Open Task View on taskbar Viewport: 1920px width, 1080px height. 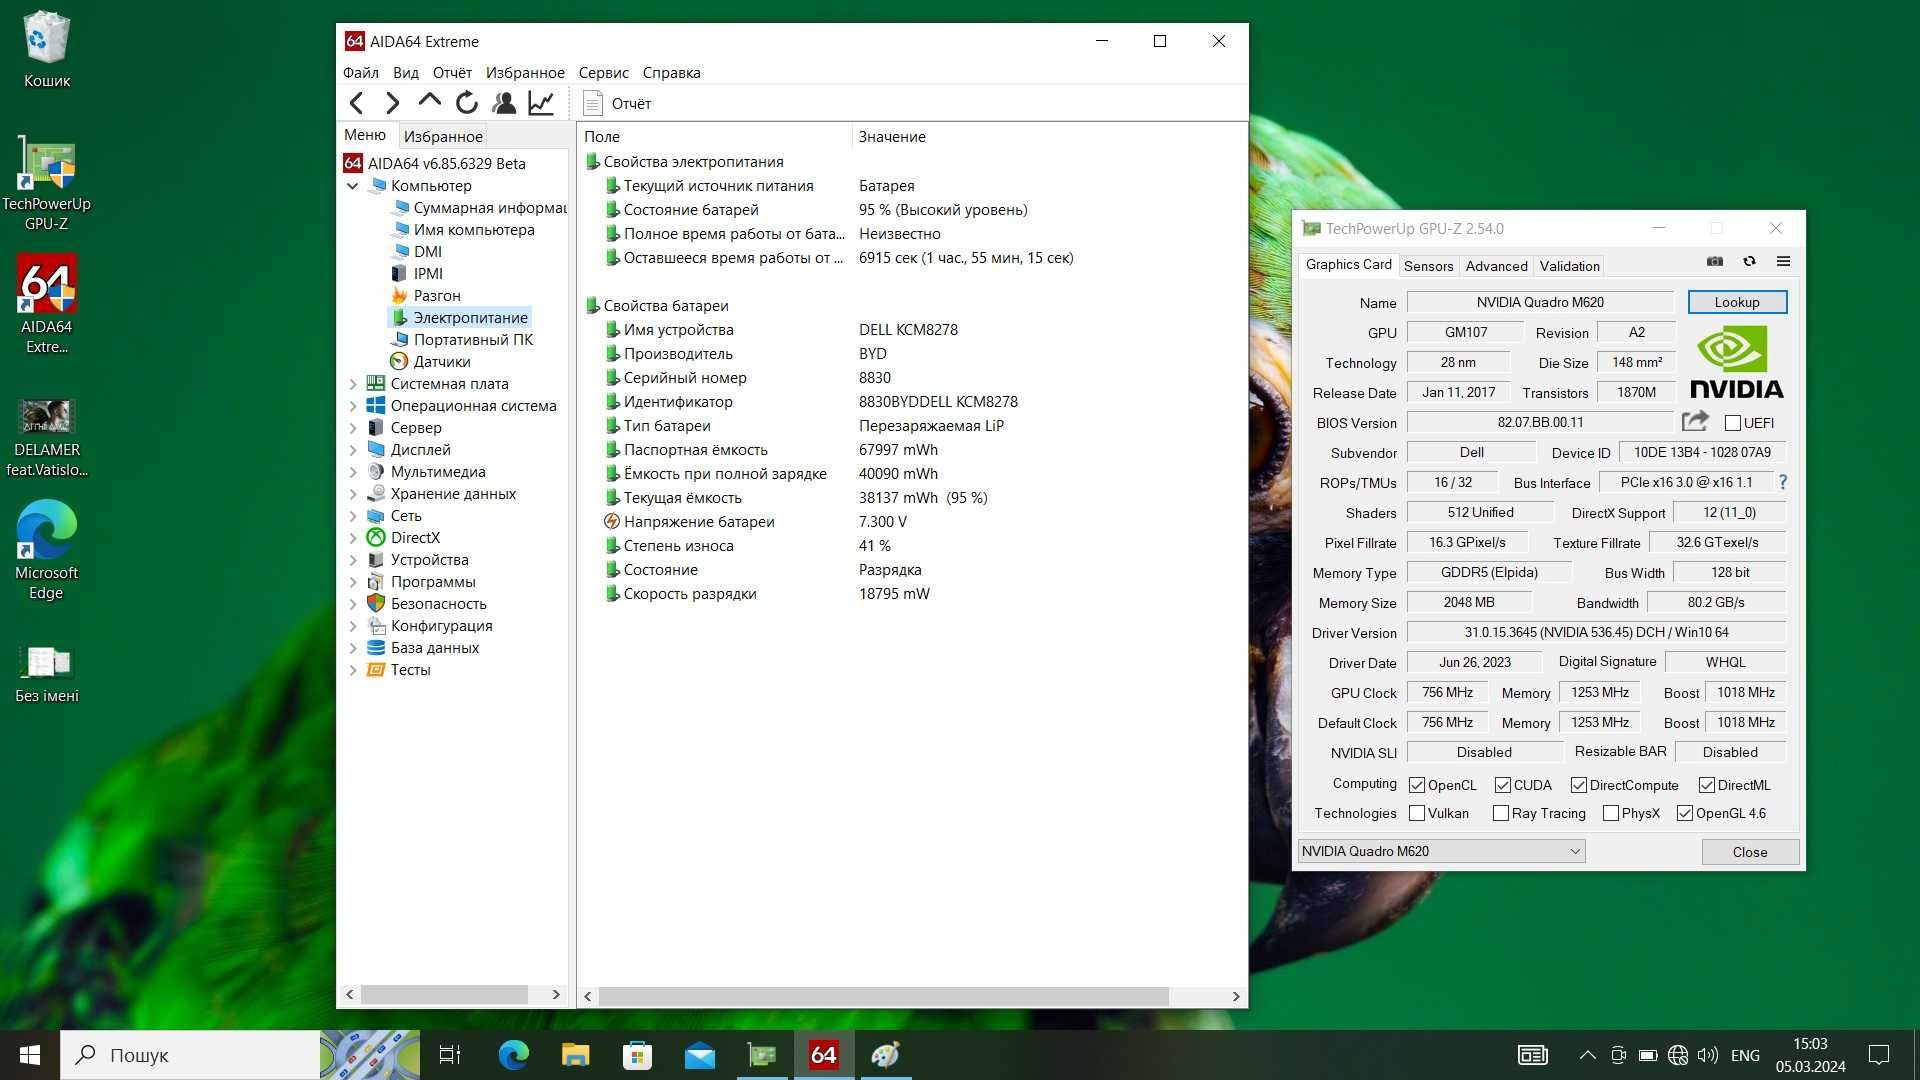coord(450,1055)
